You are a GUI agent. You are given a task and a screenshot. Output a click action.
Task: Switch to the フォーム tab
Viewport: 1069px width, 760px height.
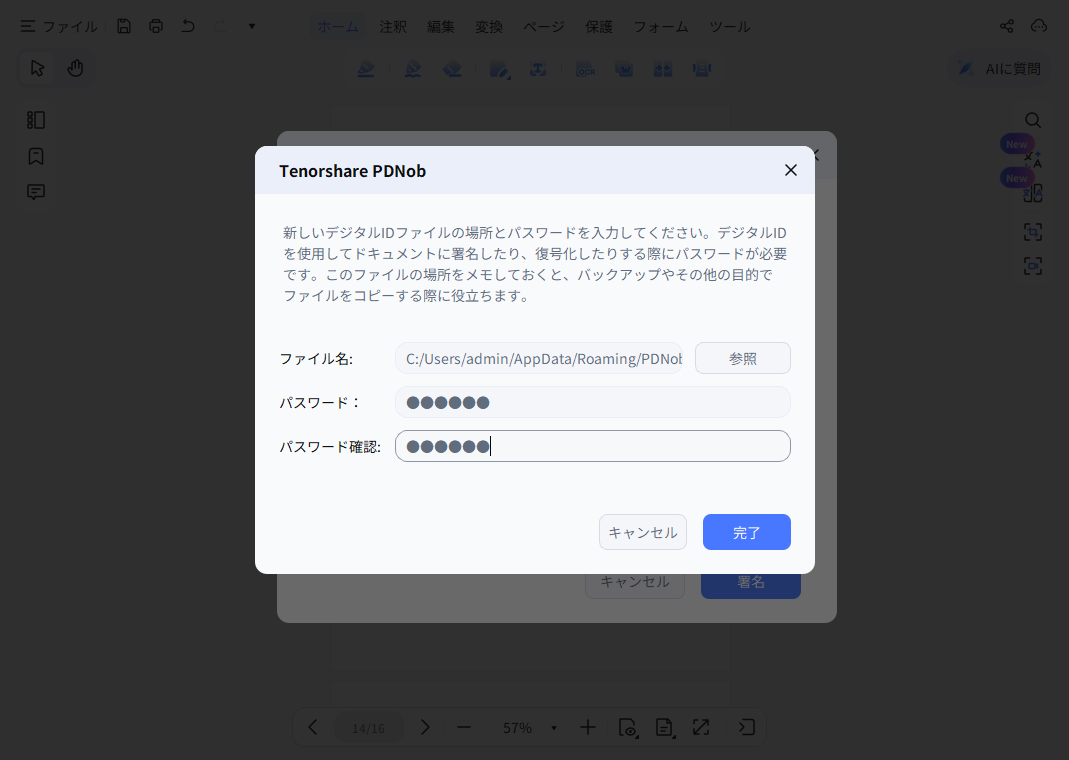[x=661, y=27]
